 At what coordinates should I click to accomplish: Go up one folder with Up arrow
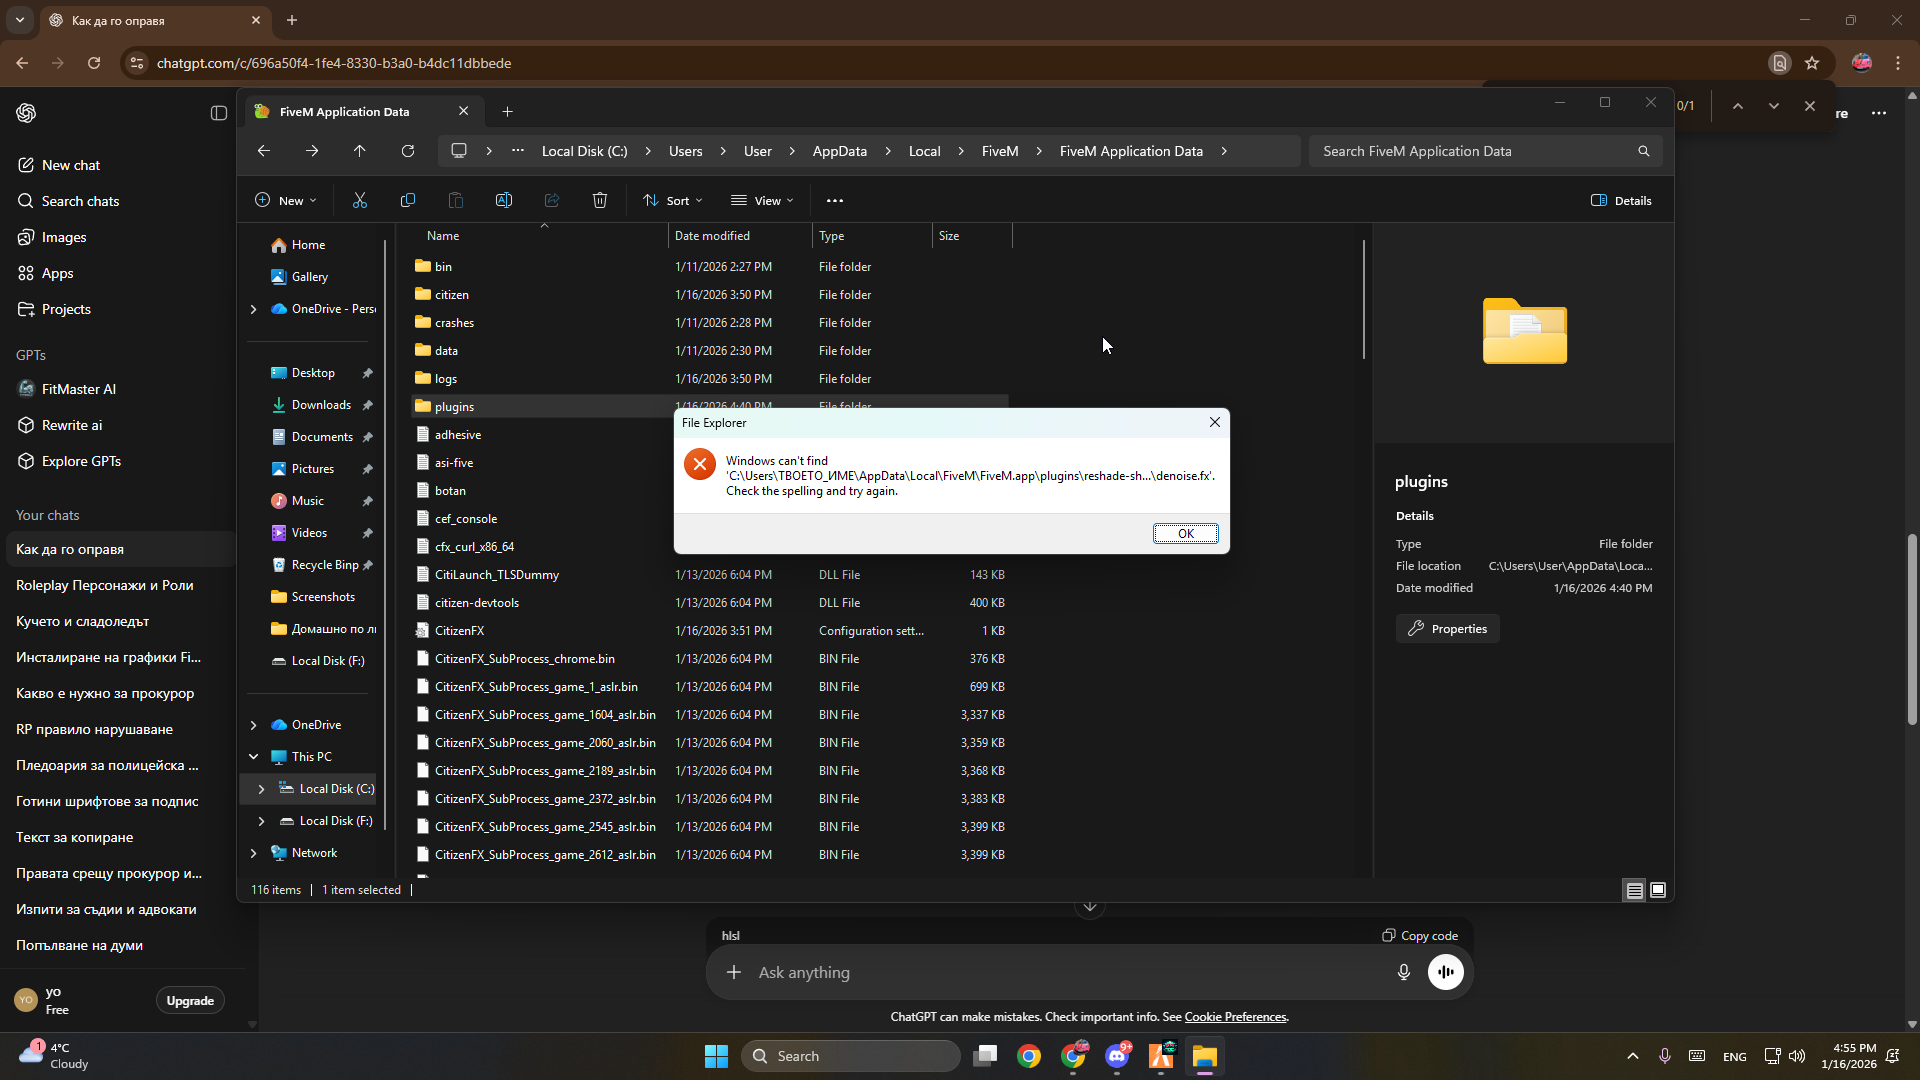(x=360, y=151)
